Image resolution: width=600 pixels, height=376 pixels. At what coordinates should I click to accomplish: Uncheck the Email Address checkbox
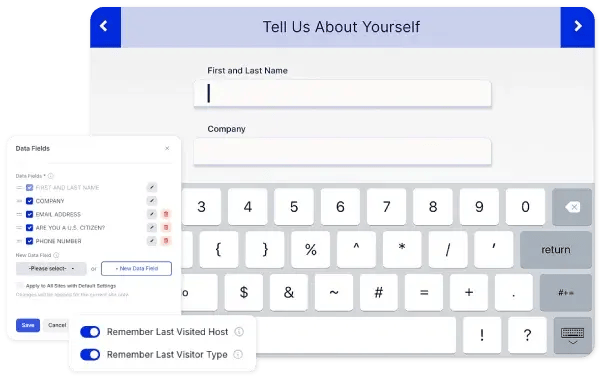click(x=29, y=214)
